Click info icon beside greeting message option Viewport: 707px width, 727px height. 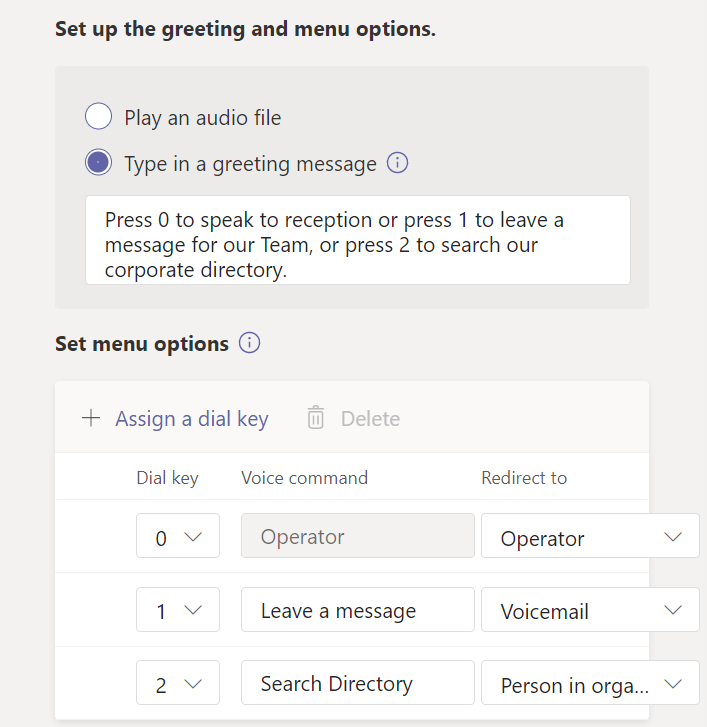(x=397, y=163)
